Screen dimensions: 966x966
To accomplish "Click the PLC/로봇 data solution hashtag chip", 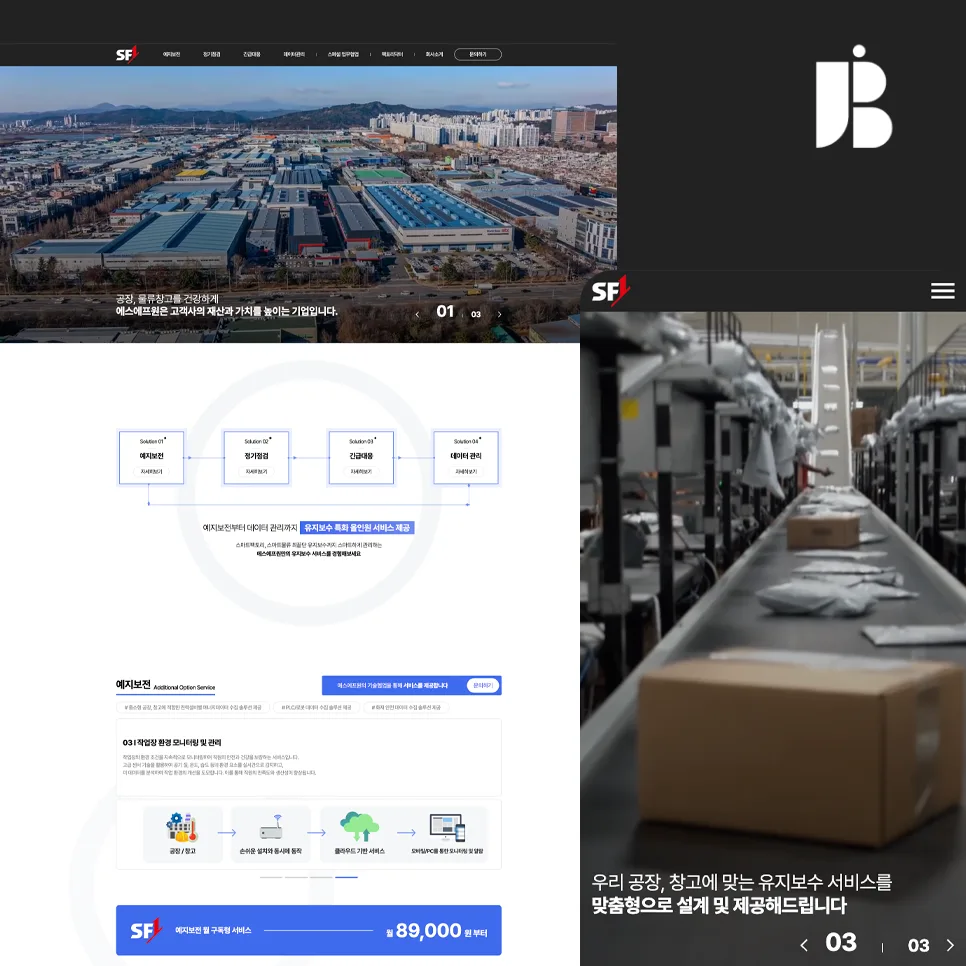I will [317, 707].
